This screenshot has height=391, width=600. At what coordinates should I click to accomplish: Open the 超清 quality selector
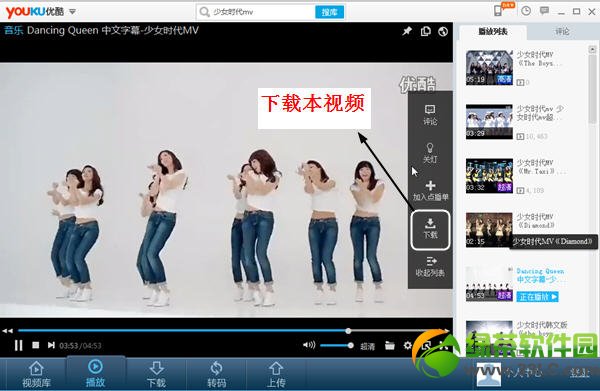point(367,346)
